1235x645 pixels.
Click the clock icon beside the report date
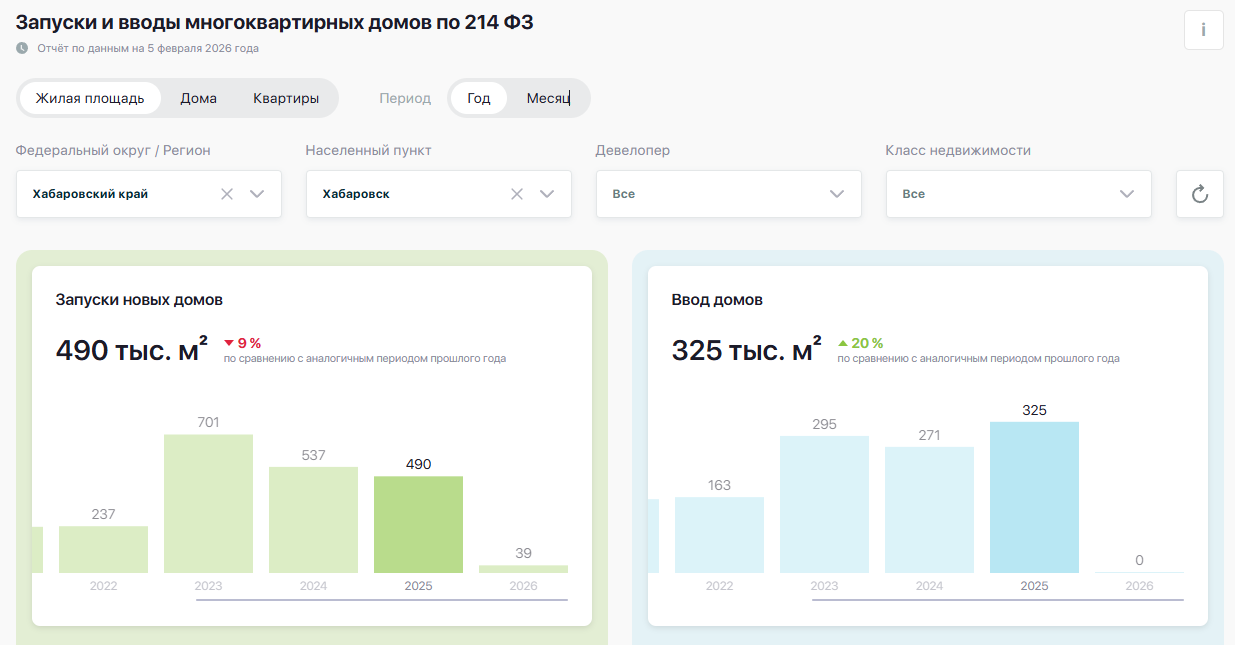point(22,46)
